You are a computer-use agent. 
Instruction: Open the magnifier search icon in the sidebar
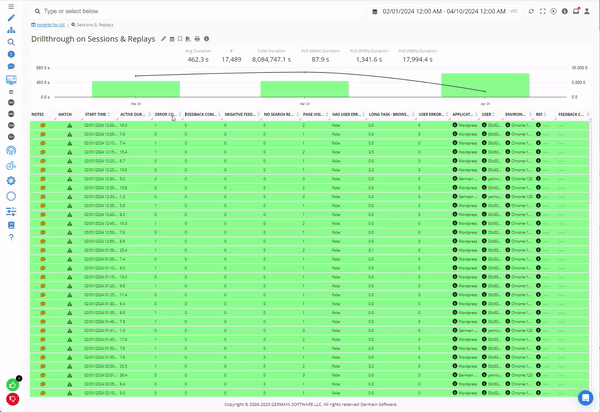(x=10, y=42)
